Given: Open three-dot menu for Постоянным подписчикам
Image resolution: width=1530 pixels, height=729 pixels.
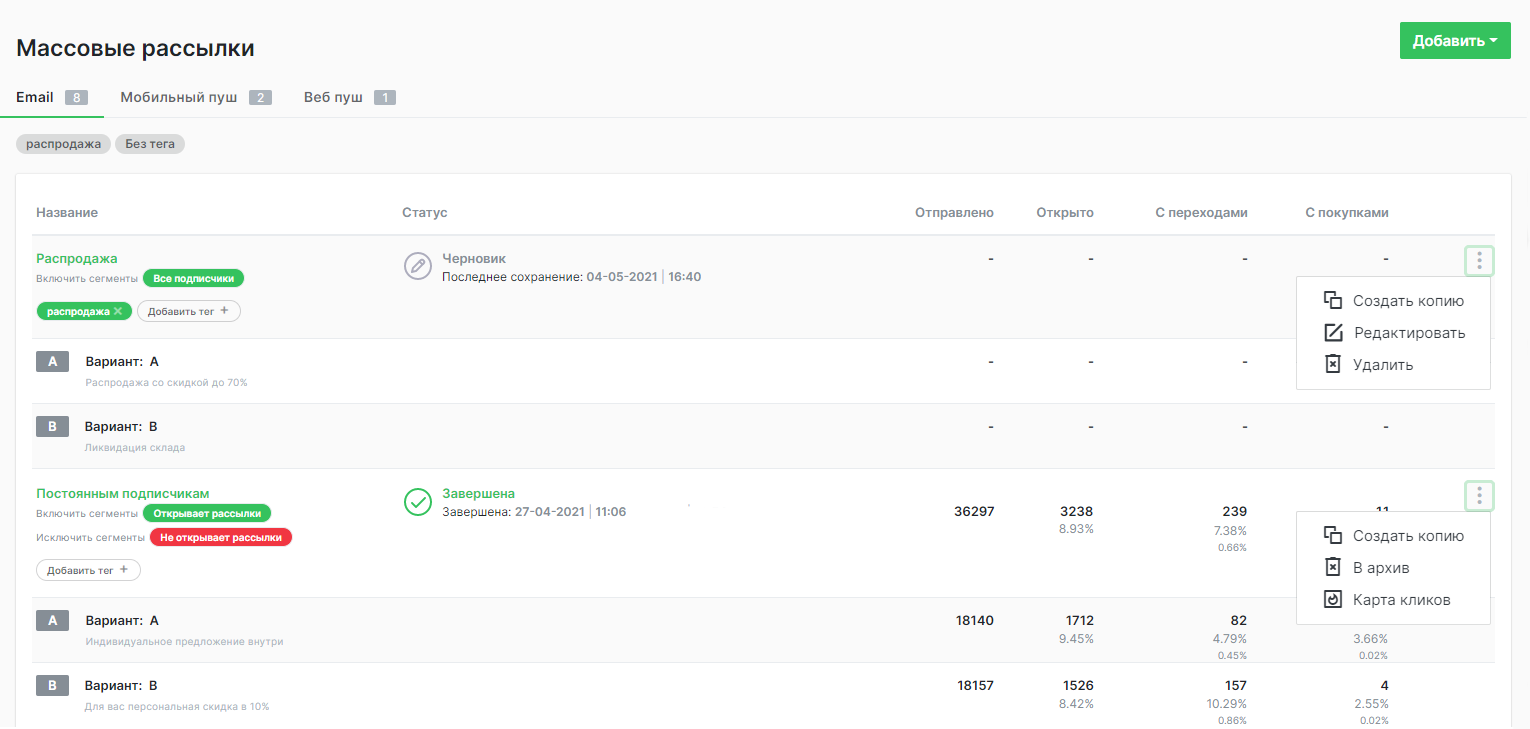Looking at the screenshot, I should (1479, 496).
